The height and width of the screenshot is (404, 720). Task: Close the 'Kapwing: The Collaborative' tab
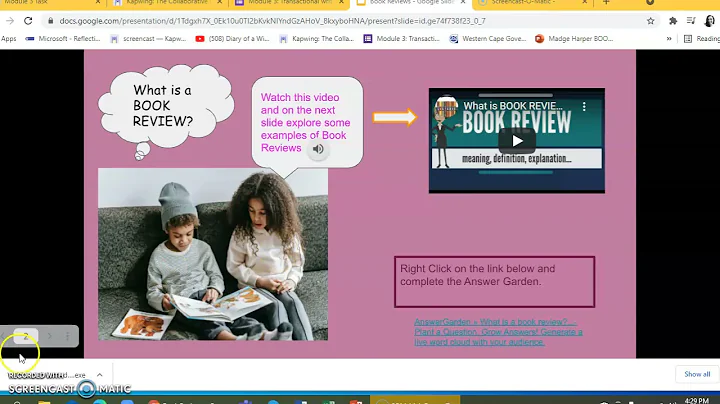(x=219, y=2)
